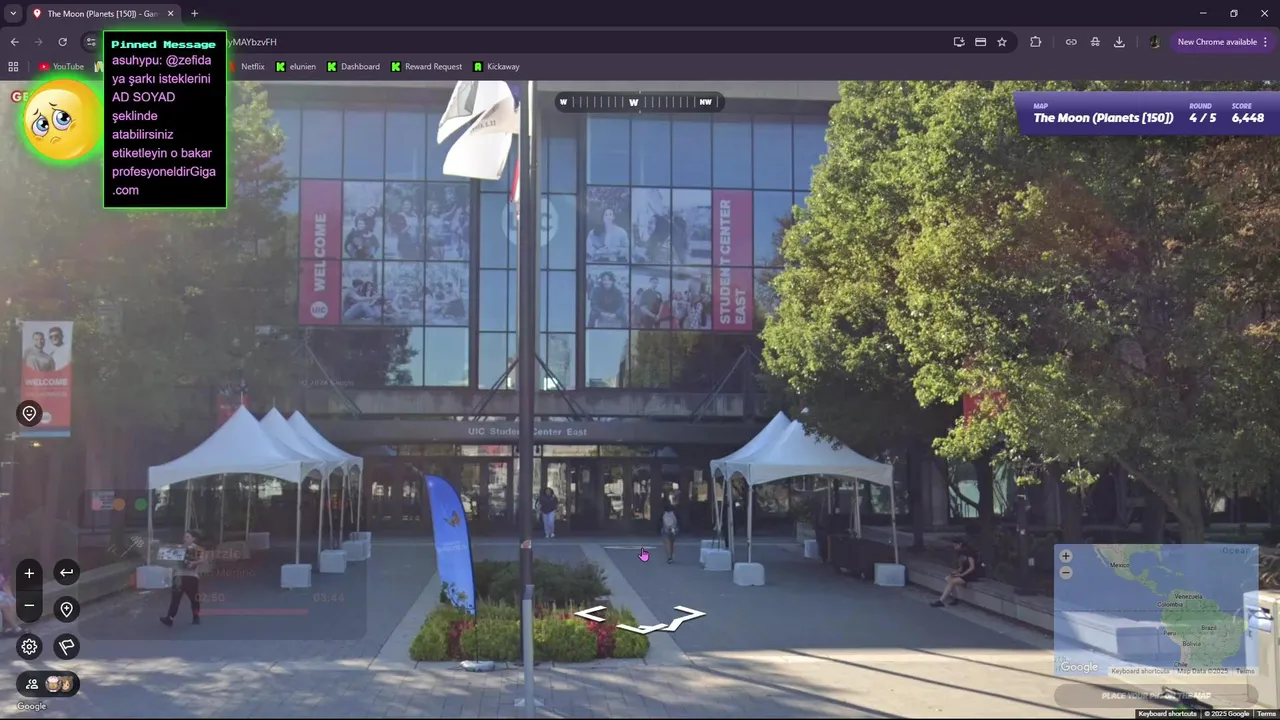Open the game settings gear

point(29,647)
